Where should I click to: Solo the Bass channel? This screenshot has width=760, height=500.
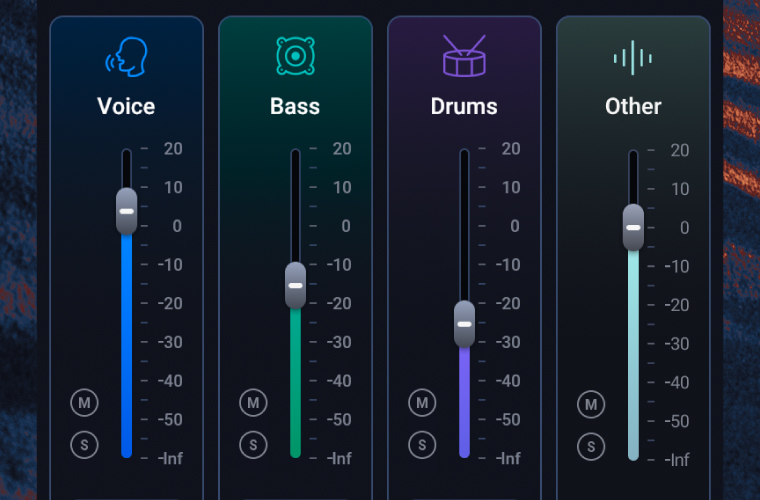[x=253, y=445]
